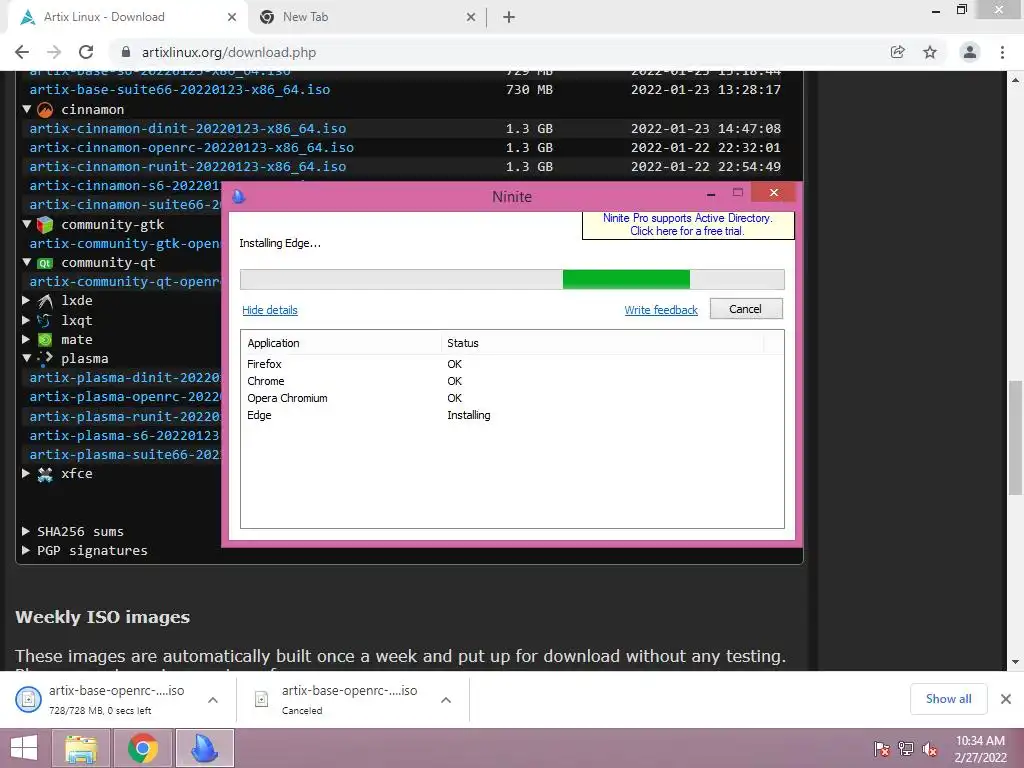The image size is (1024, 768).
Task: Open File Explorer from the taskbar
Action: pyautogui.click(x=81, y=748)
